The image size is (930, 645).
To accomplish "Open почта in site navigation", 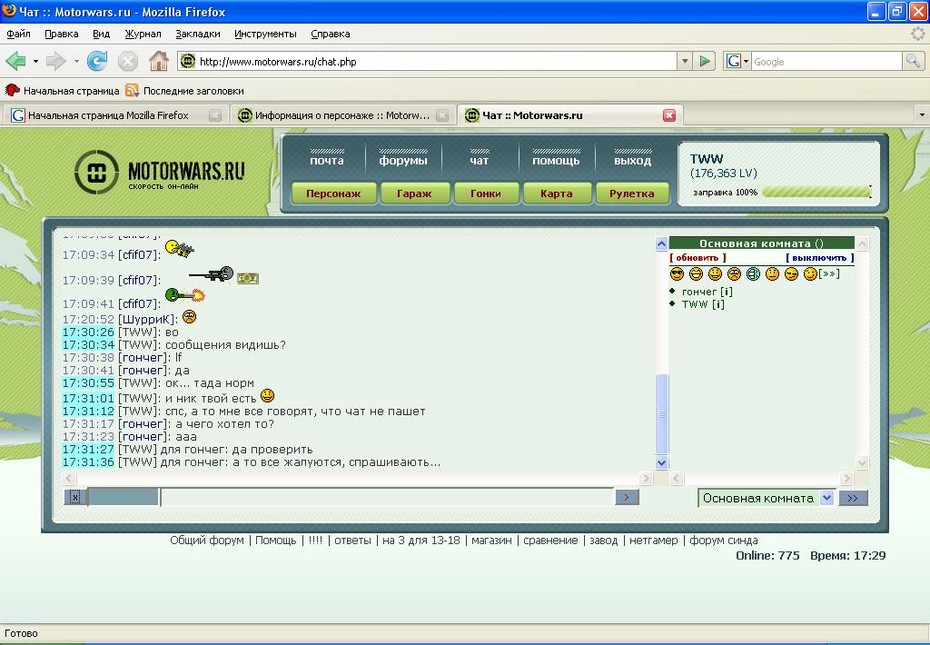I will (x=327, y=160).
